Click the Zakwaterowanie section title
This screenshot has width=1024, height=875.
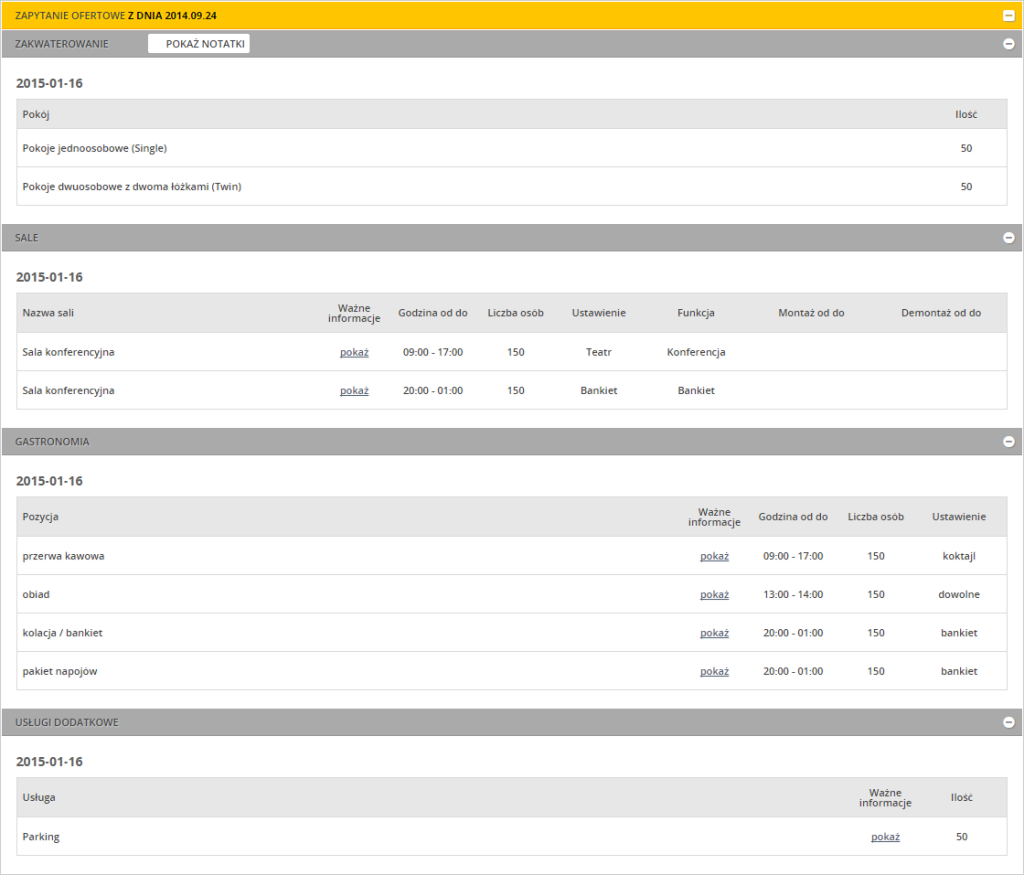pos(62,44)
